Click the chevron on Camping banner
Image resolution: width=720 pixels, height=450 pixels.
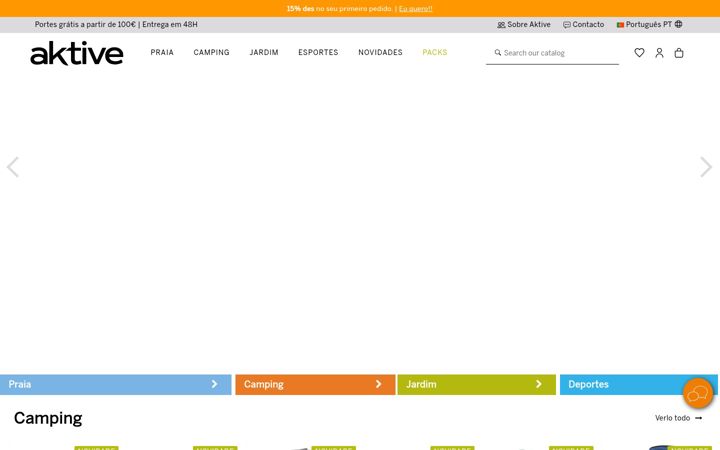point(378,384)
